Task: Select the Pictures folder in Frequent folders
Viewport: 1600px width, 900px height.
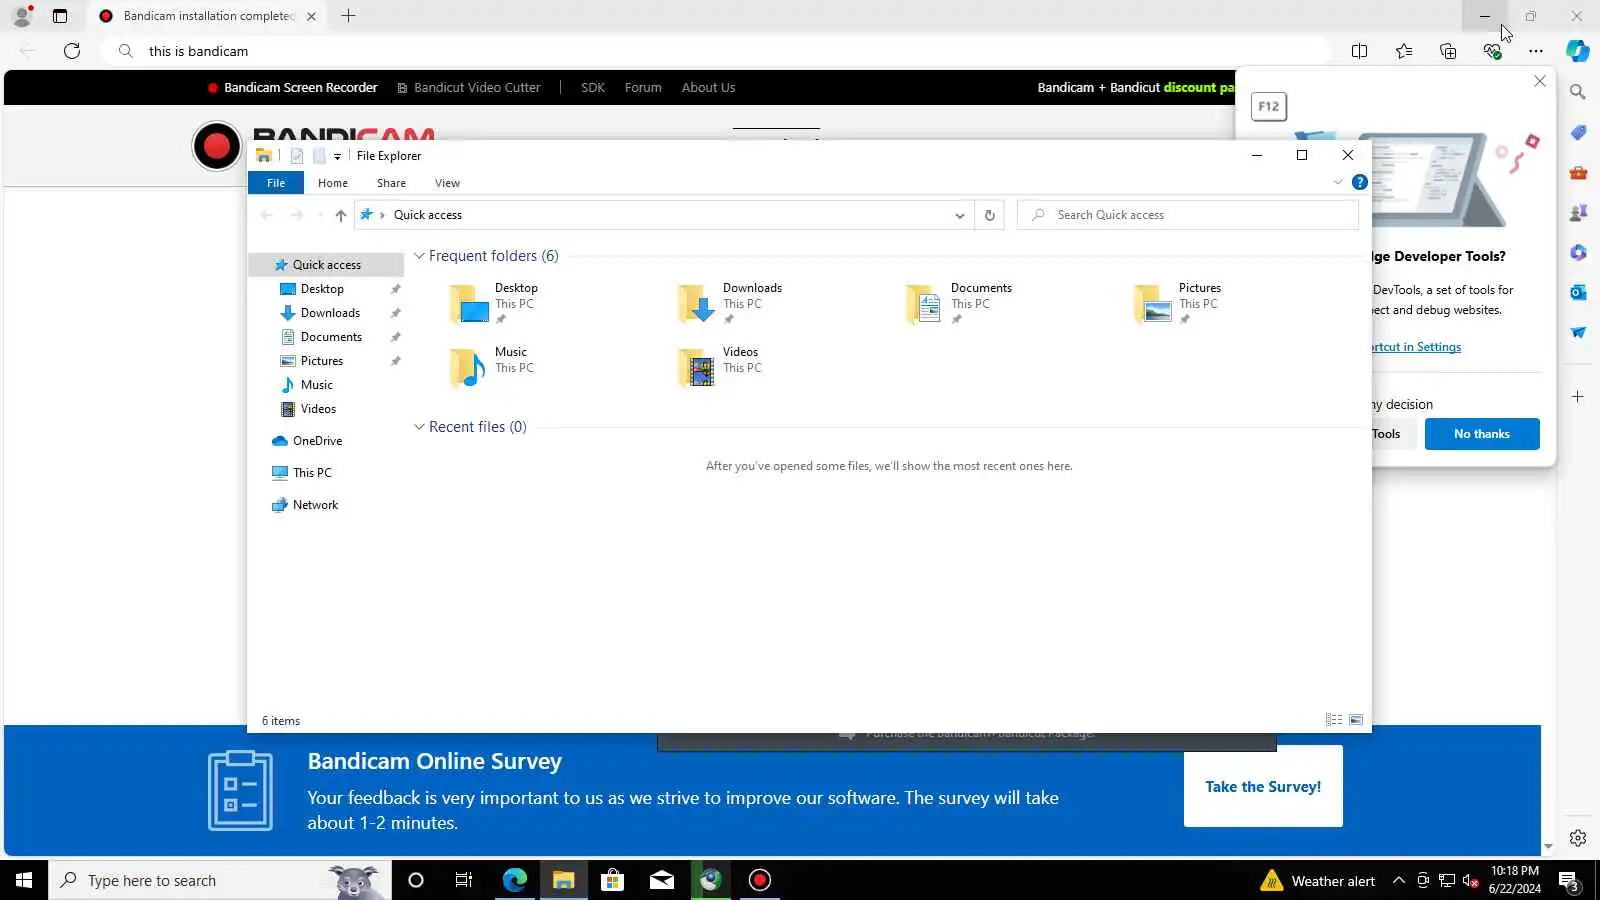Action: coord(1177,304)
